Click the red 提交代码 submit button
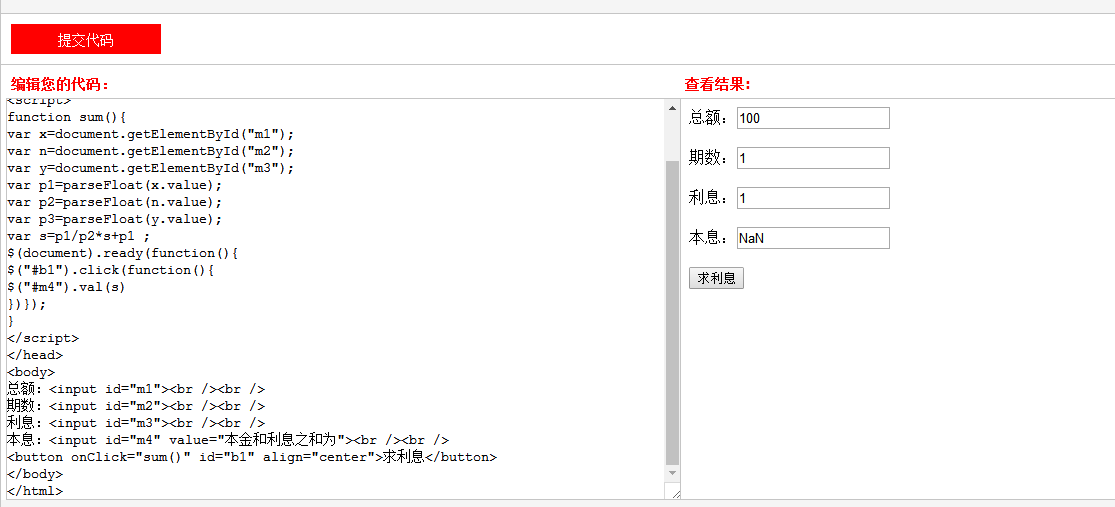1115x507 pixels. click(86, 39)
